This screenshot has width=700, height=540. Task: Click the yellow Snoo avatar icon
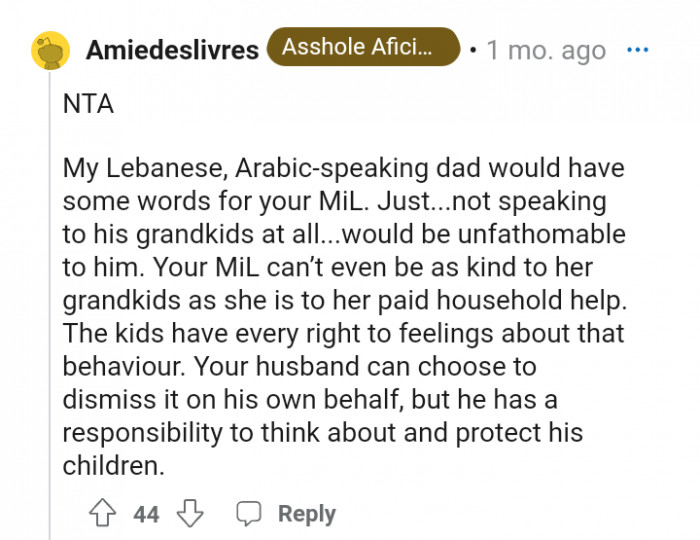pyautogui.click(x=51, y=50)
